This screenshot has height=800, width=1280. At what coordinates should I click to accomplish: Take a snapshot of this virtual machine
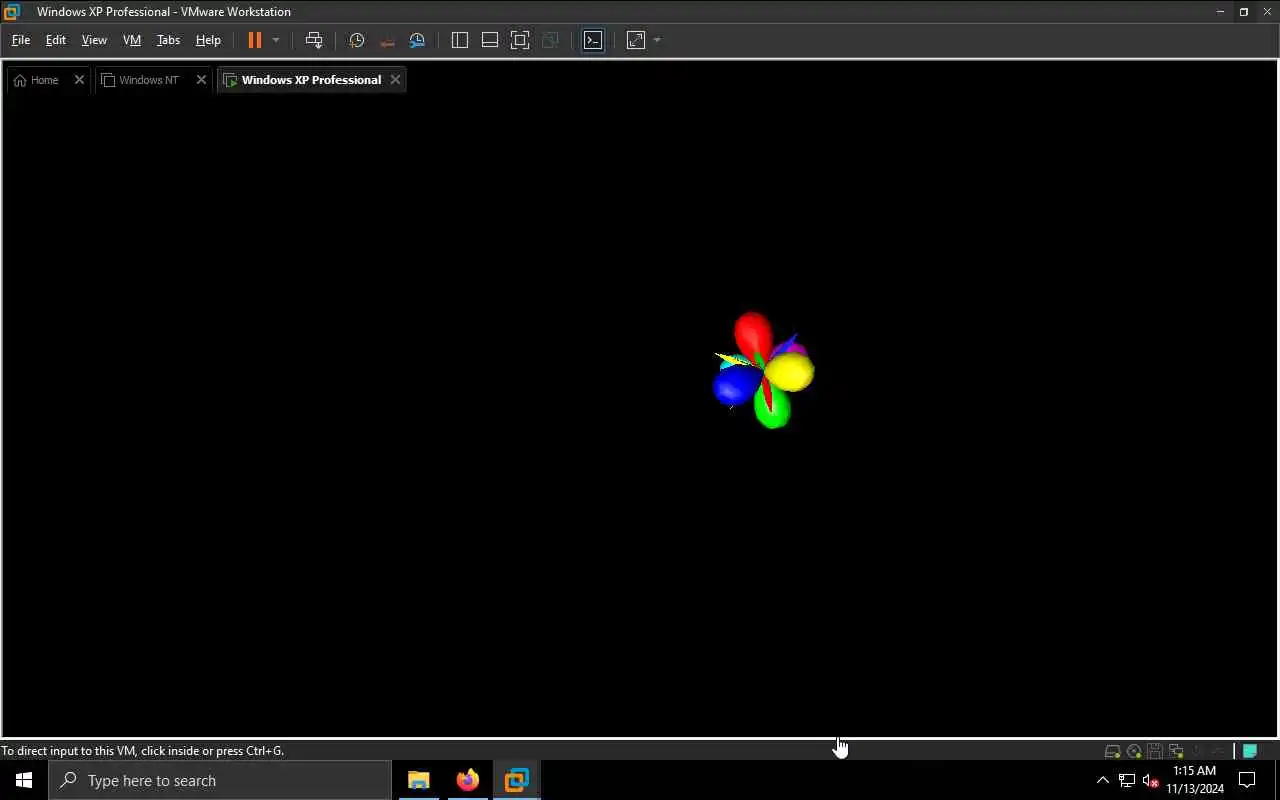pyautogui.click(x=357, y=40)
